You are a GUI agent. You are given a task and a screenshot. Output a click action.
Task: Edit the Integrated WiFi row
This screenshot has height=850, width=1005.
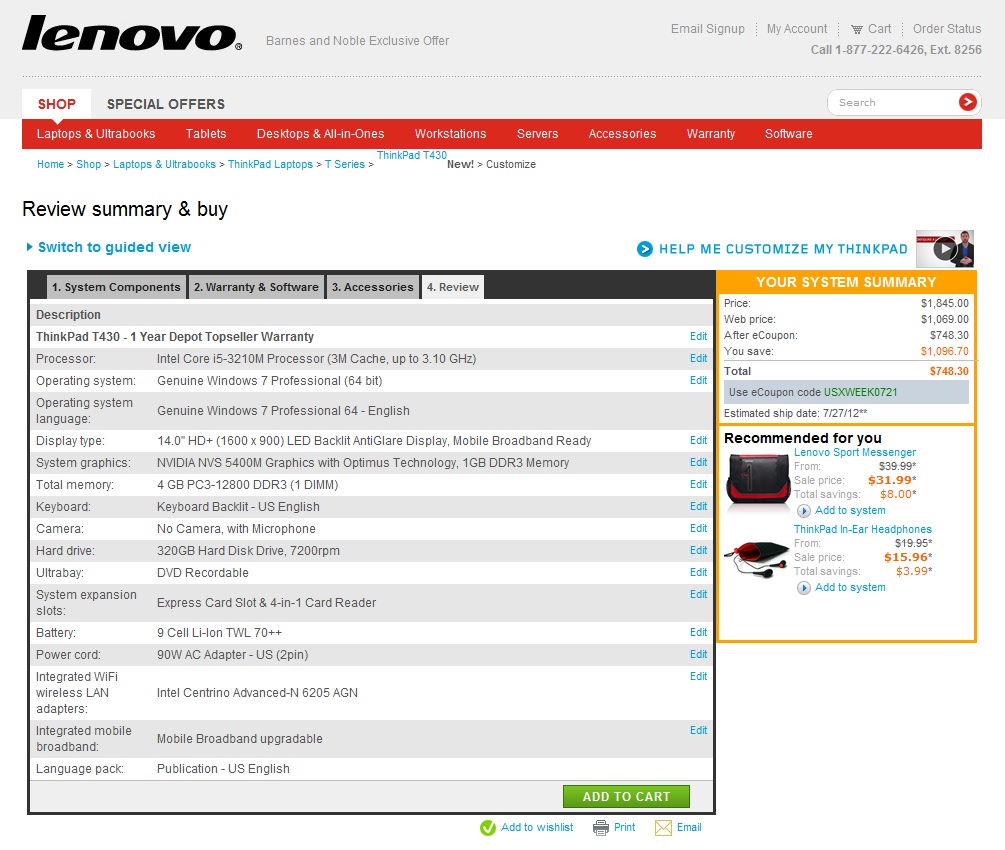click(x=699, y=676)
